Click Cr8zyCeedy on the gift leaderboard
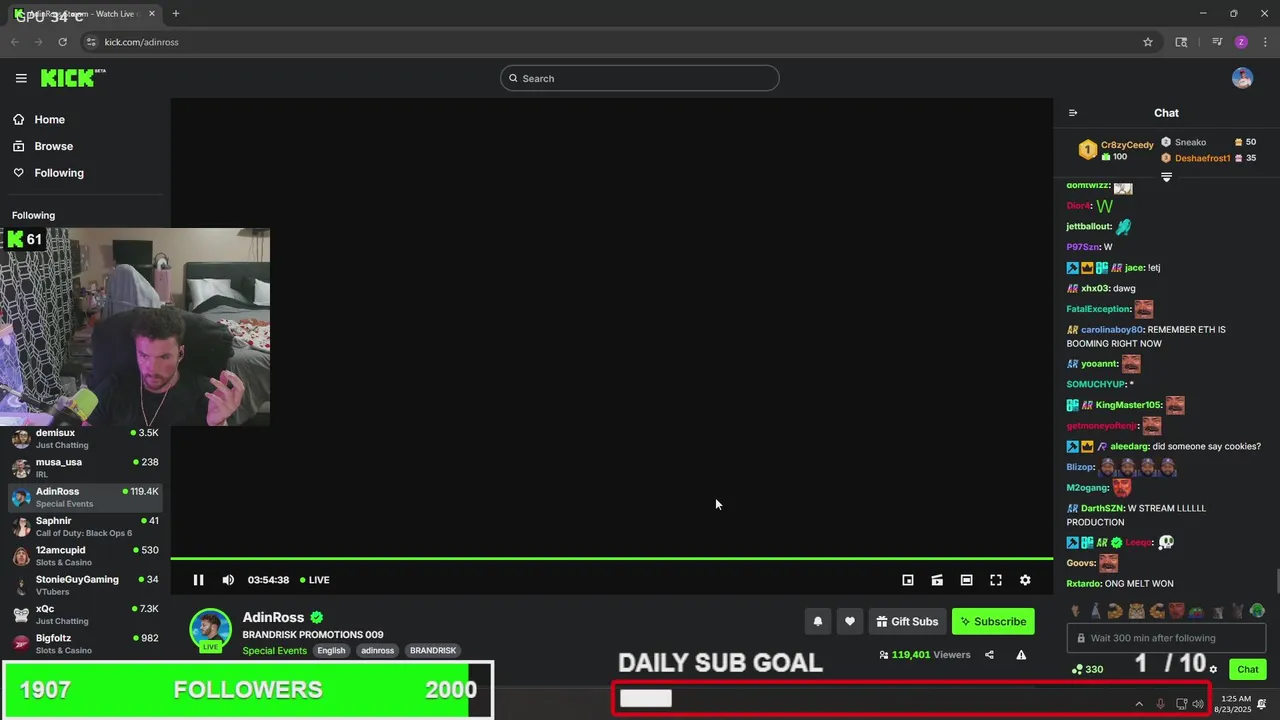The width and height of the screenshot is (1280, 720). click(x=1127, y=145)
